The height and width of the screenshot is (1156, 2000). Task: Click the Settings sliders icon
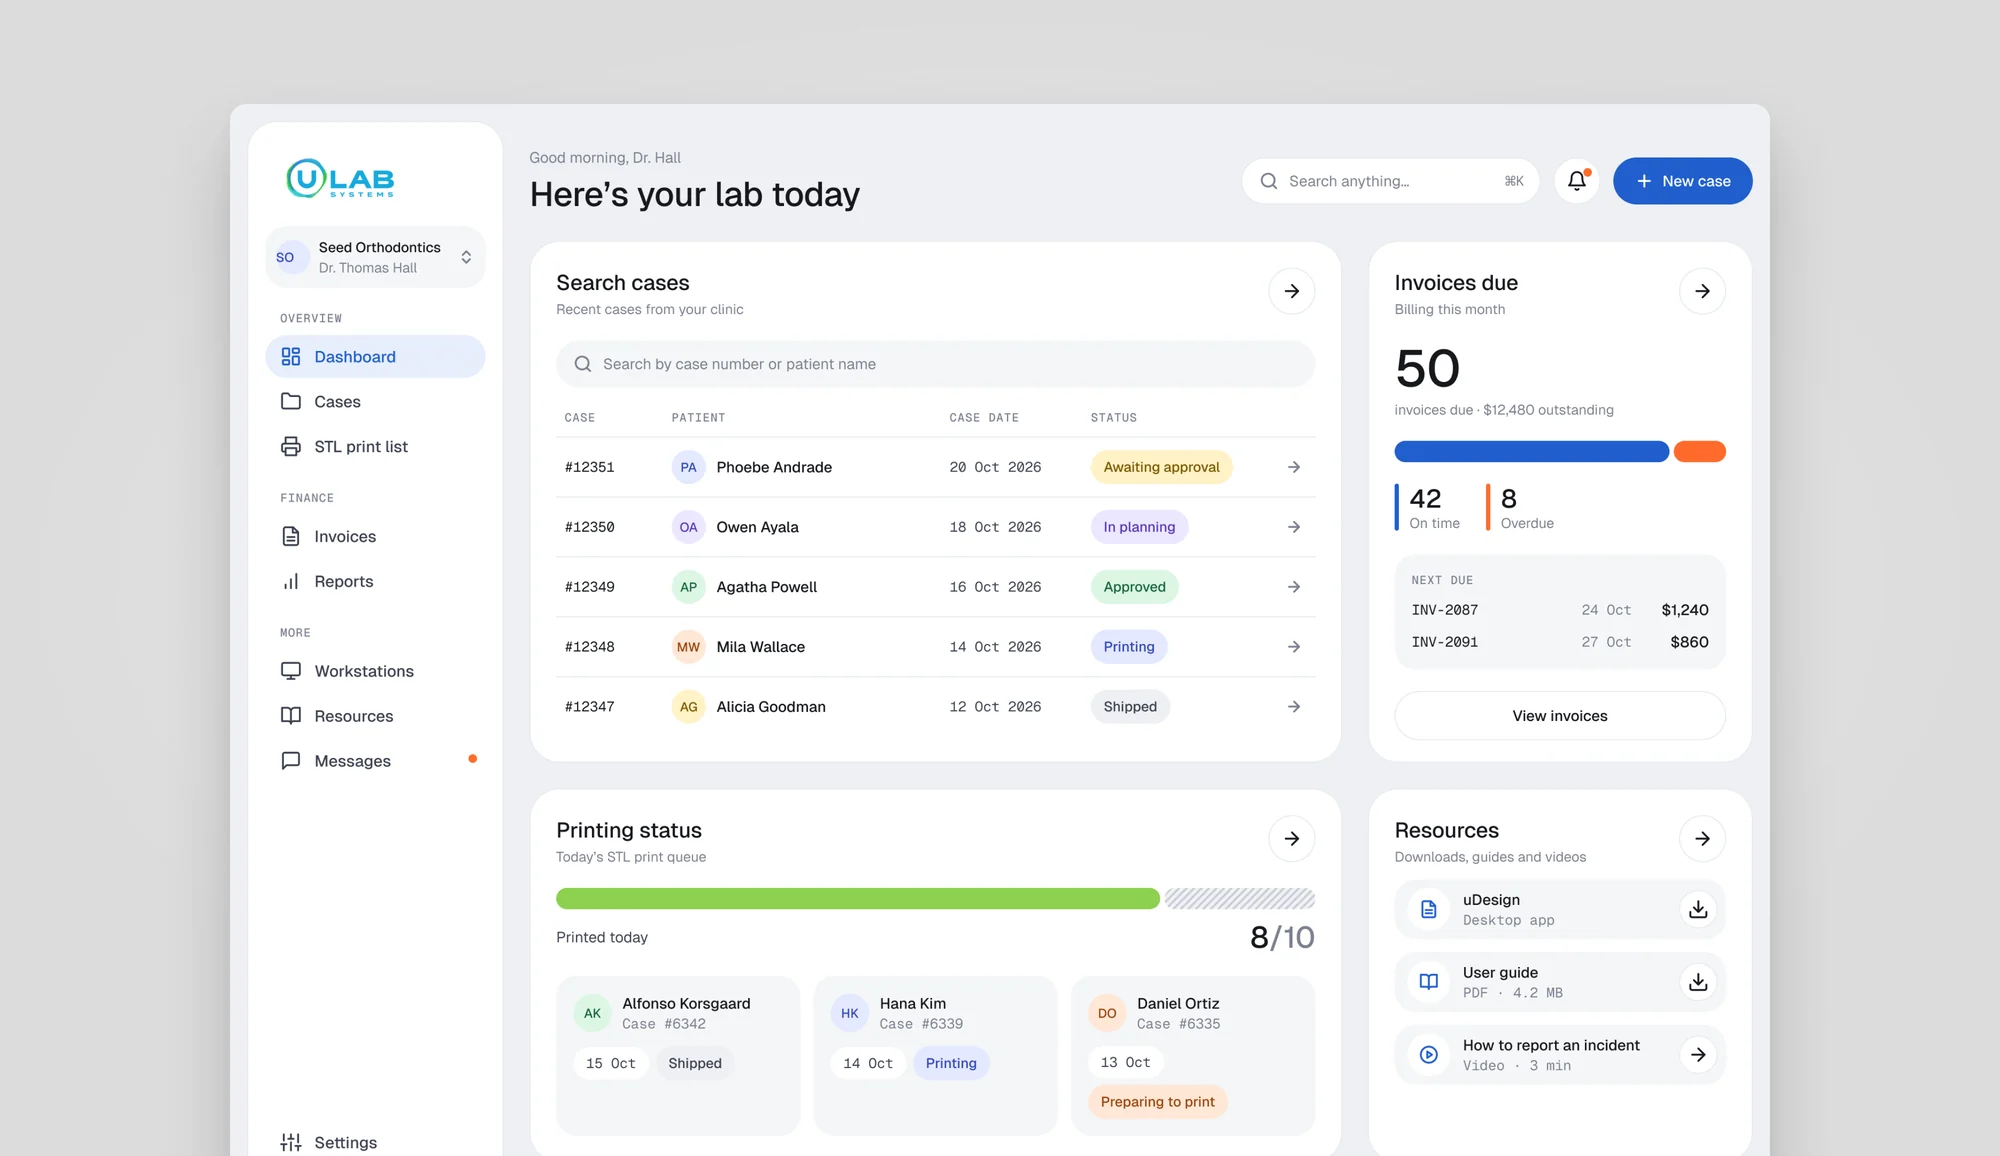click(291, 1142)
